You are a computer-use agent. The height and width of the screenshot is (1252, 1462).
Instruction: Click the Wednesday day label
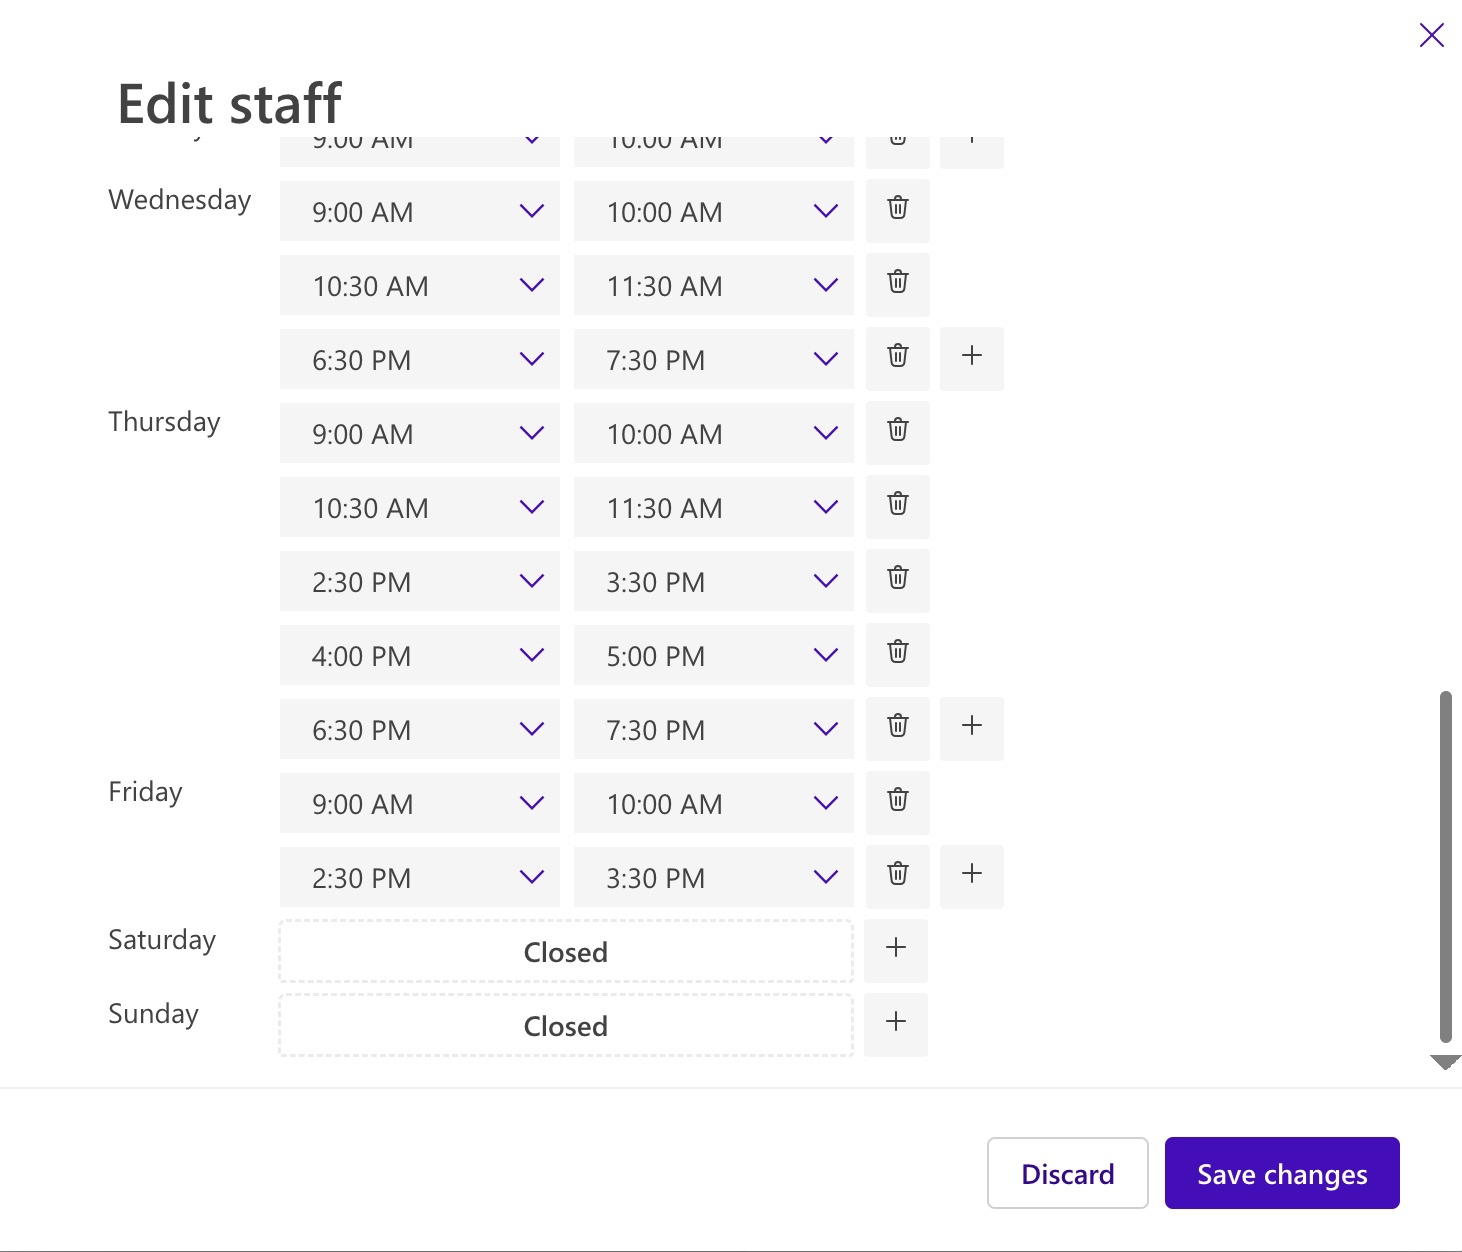(180, 200)
